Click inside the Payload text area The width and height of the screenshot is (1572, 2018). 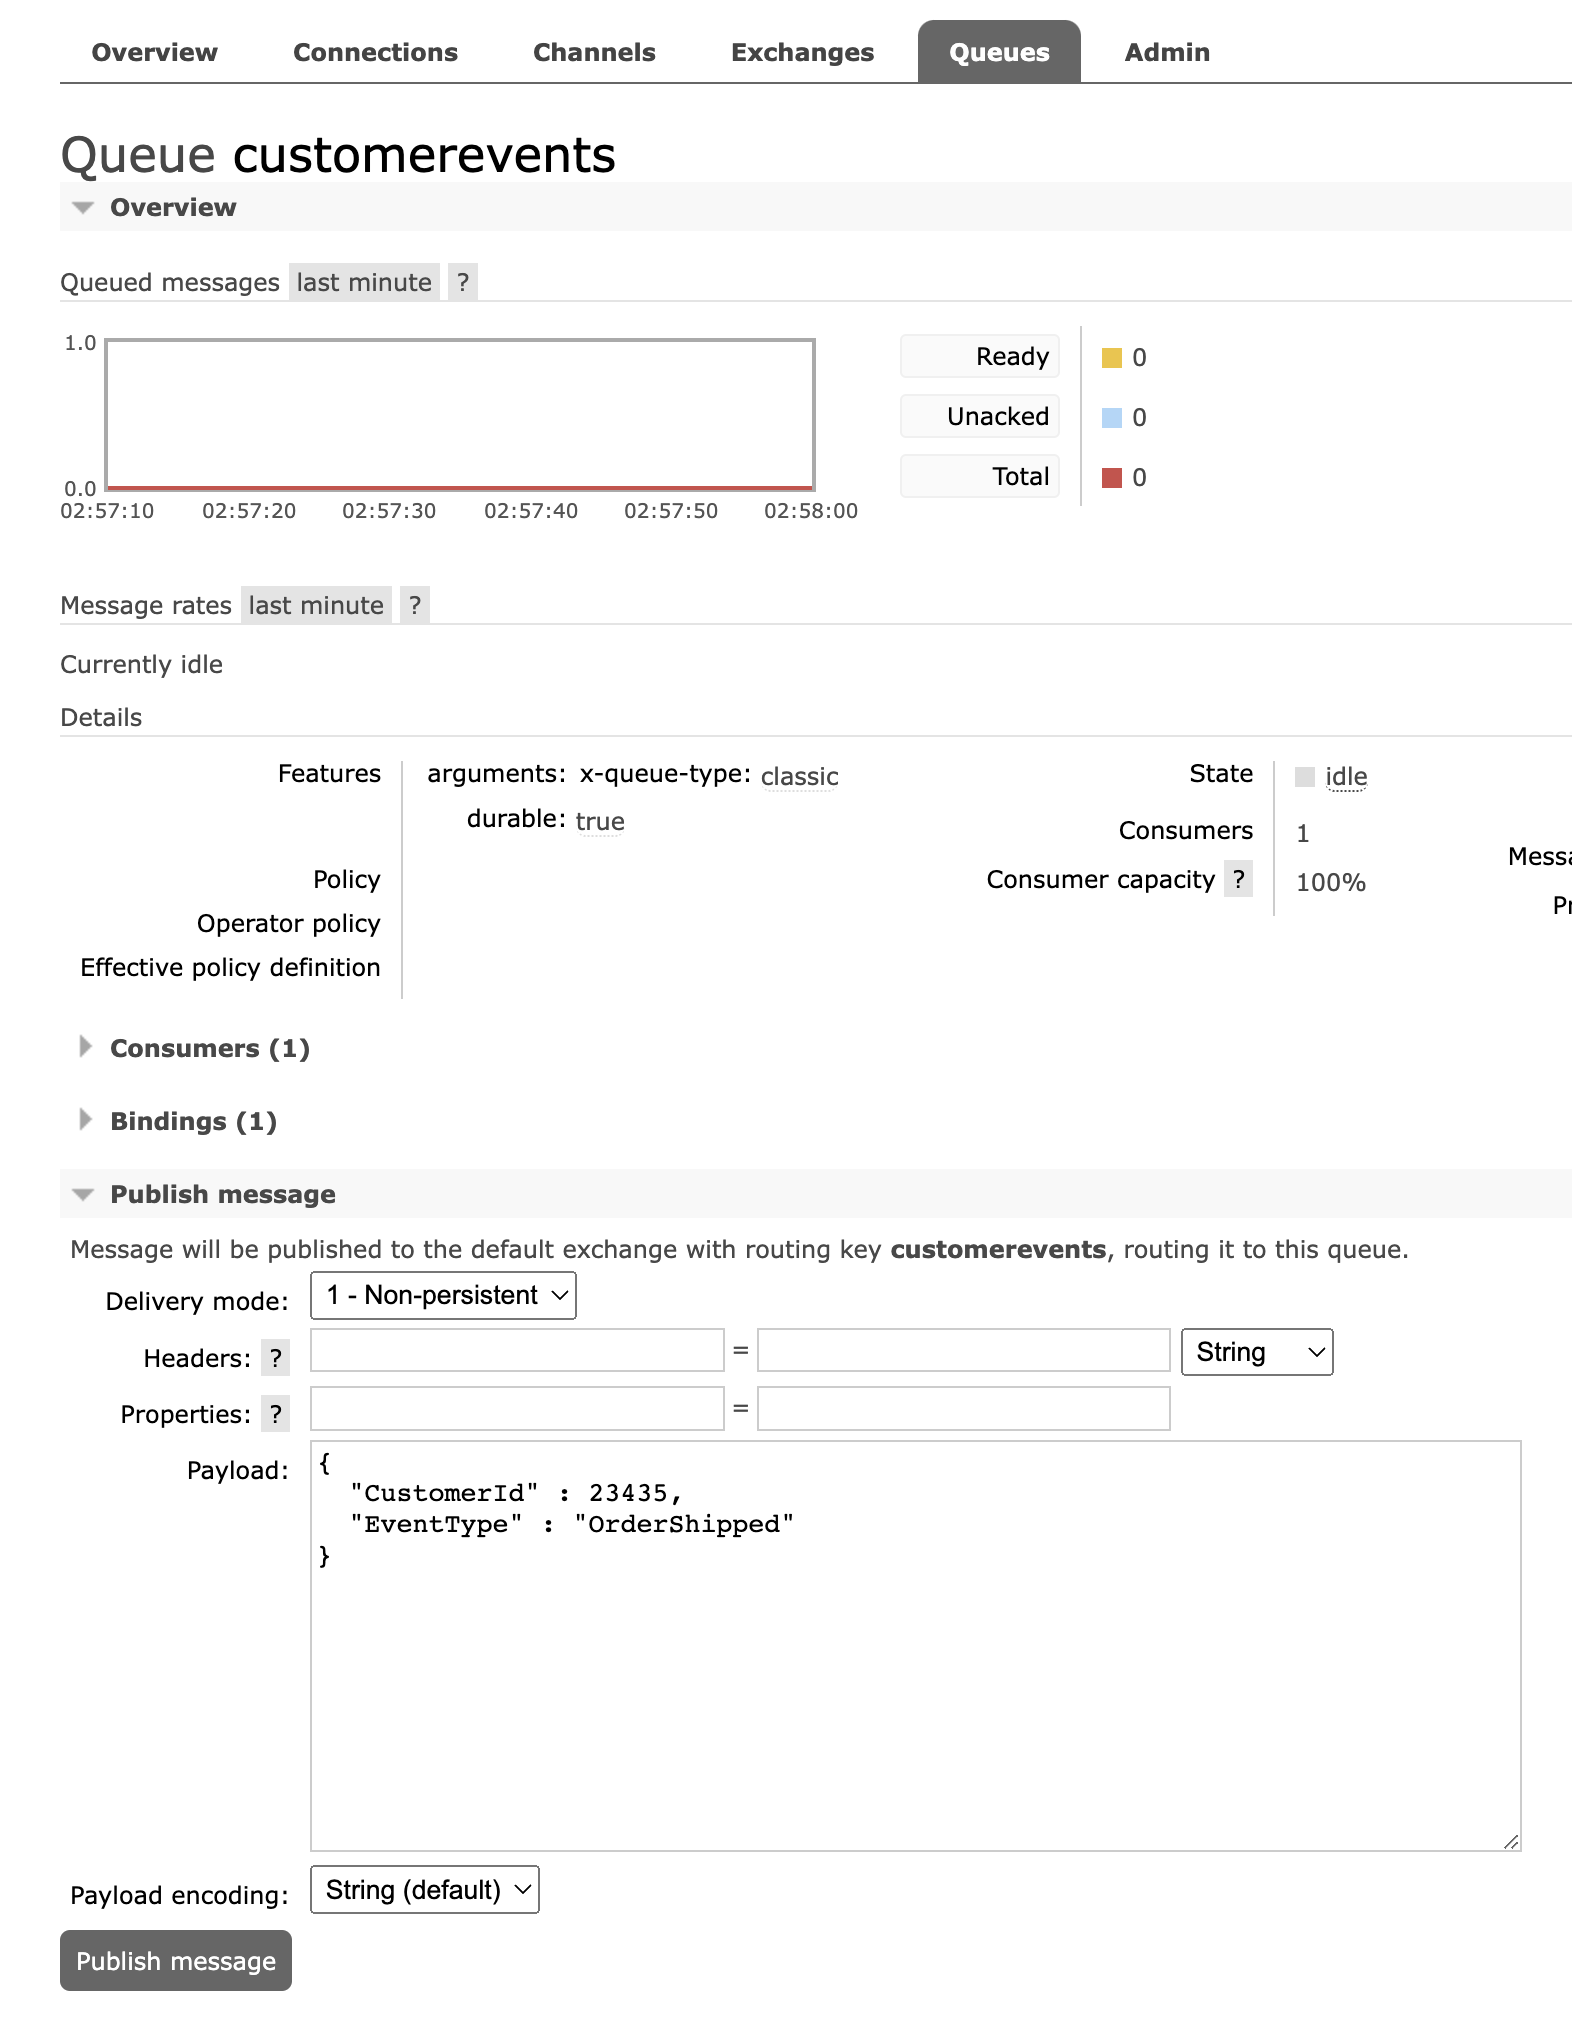click(916, 1646)
